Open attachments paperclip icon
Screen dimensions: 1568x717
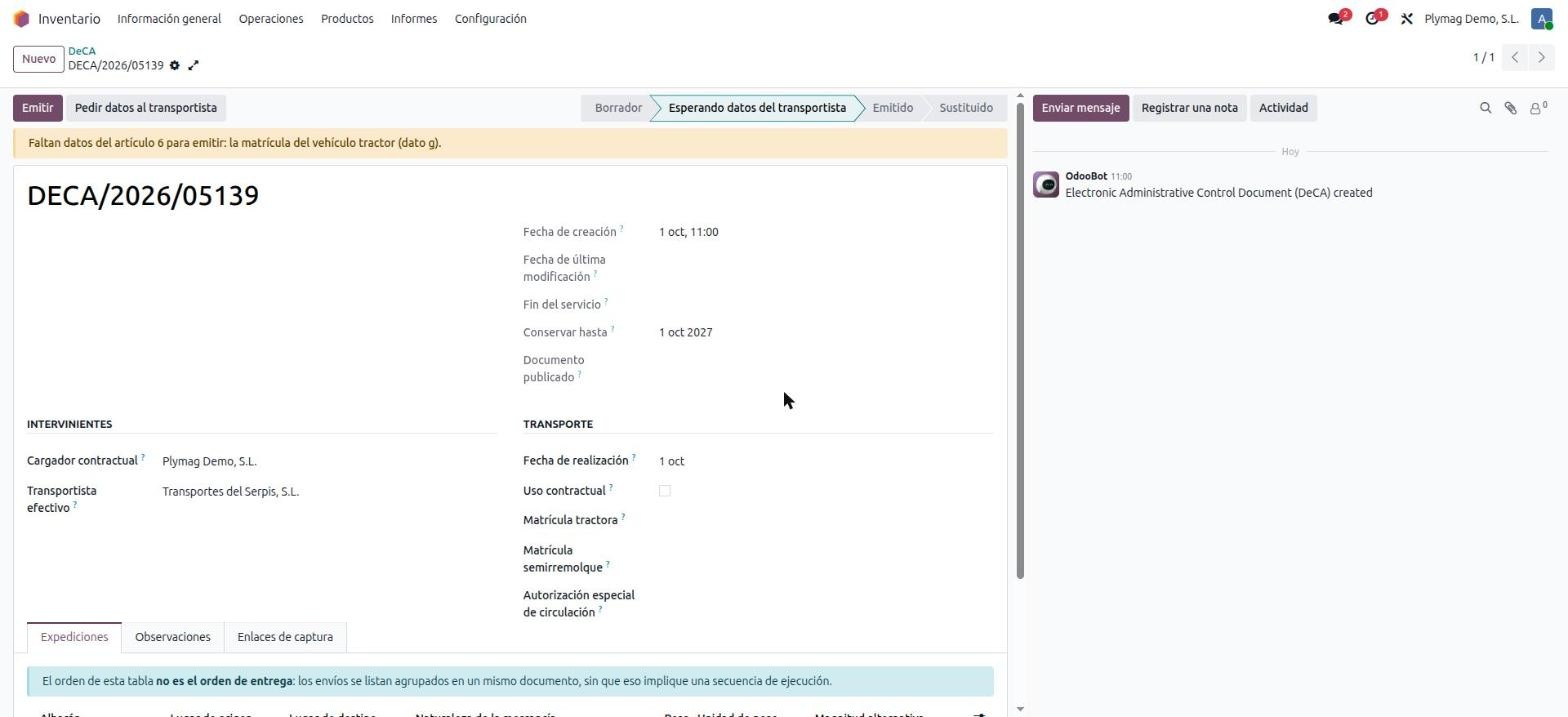pyautogui.click(x=1510, y=108)
